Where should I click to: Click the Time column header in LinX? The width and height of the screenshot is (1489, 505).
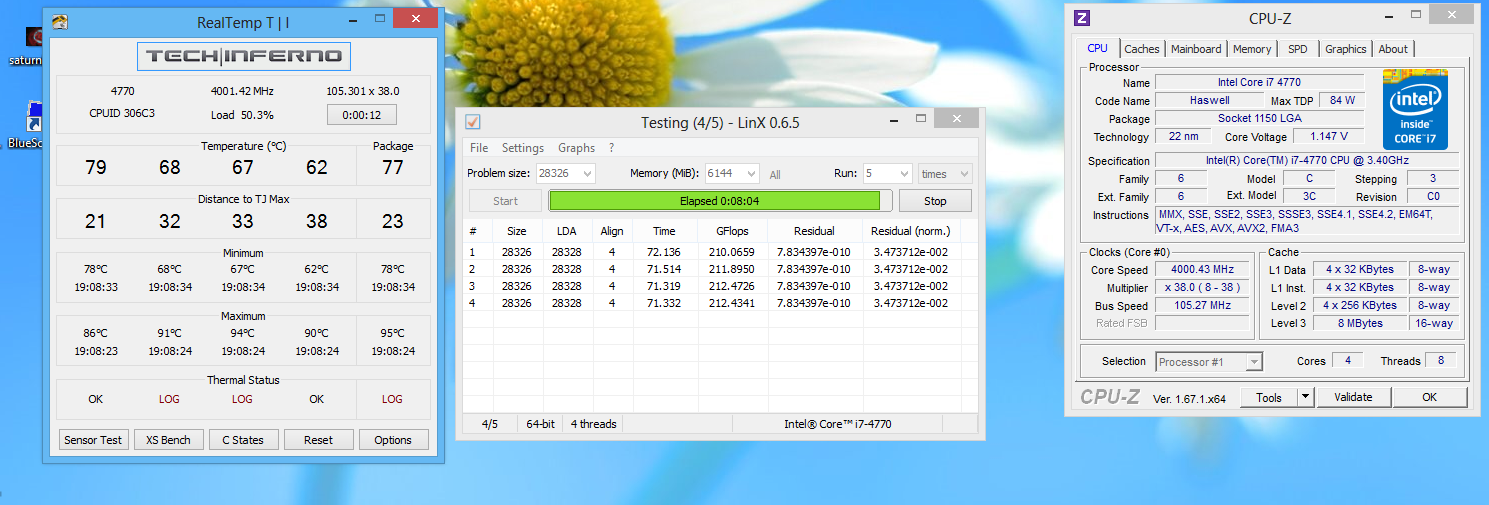coord(664,231)
